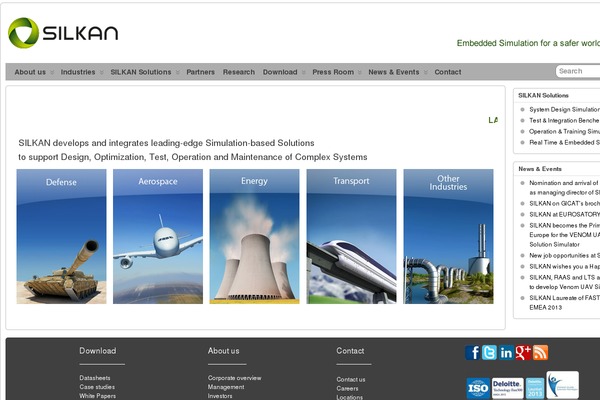The height and width of the screenshot is (400, 600).
Task: Go to the Partners page
Action: coord(201,72)
